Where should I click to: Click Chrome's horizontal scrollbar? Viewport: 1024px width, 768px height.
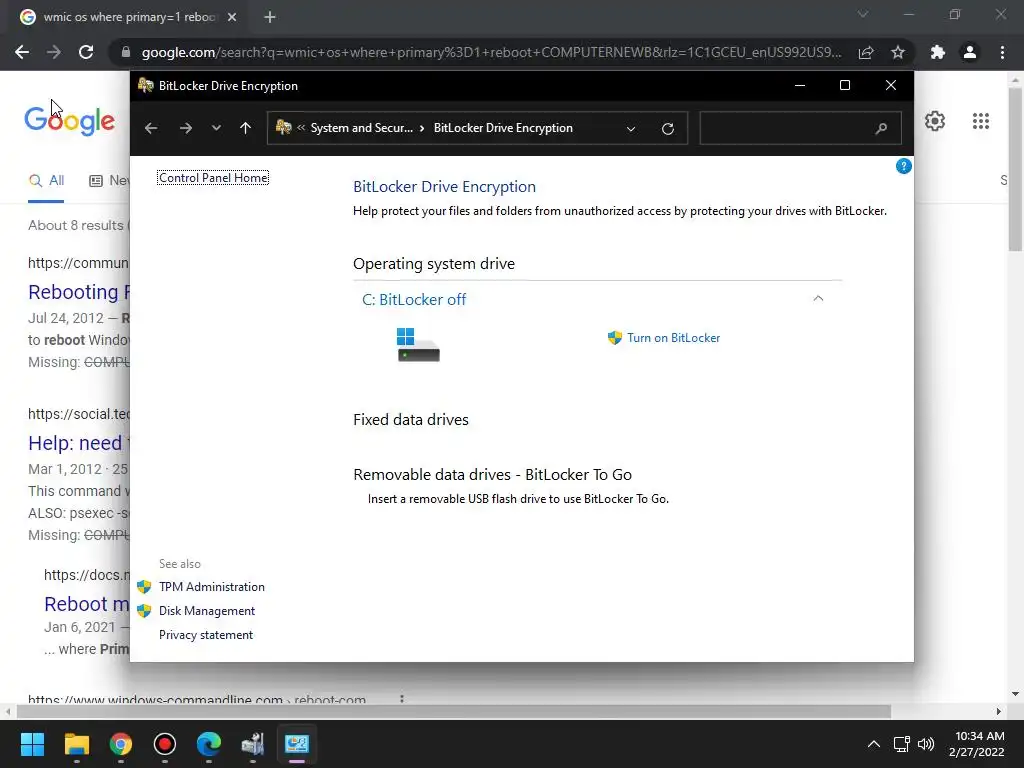pyautogui.click(x=453, y=711)
